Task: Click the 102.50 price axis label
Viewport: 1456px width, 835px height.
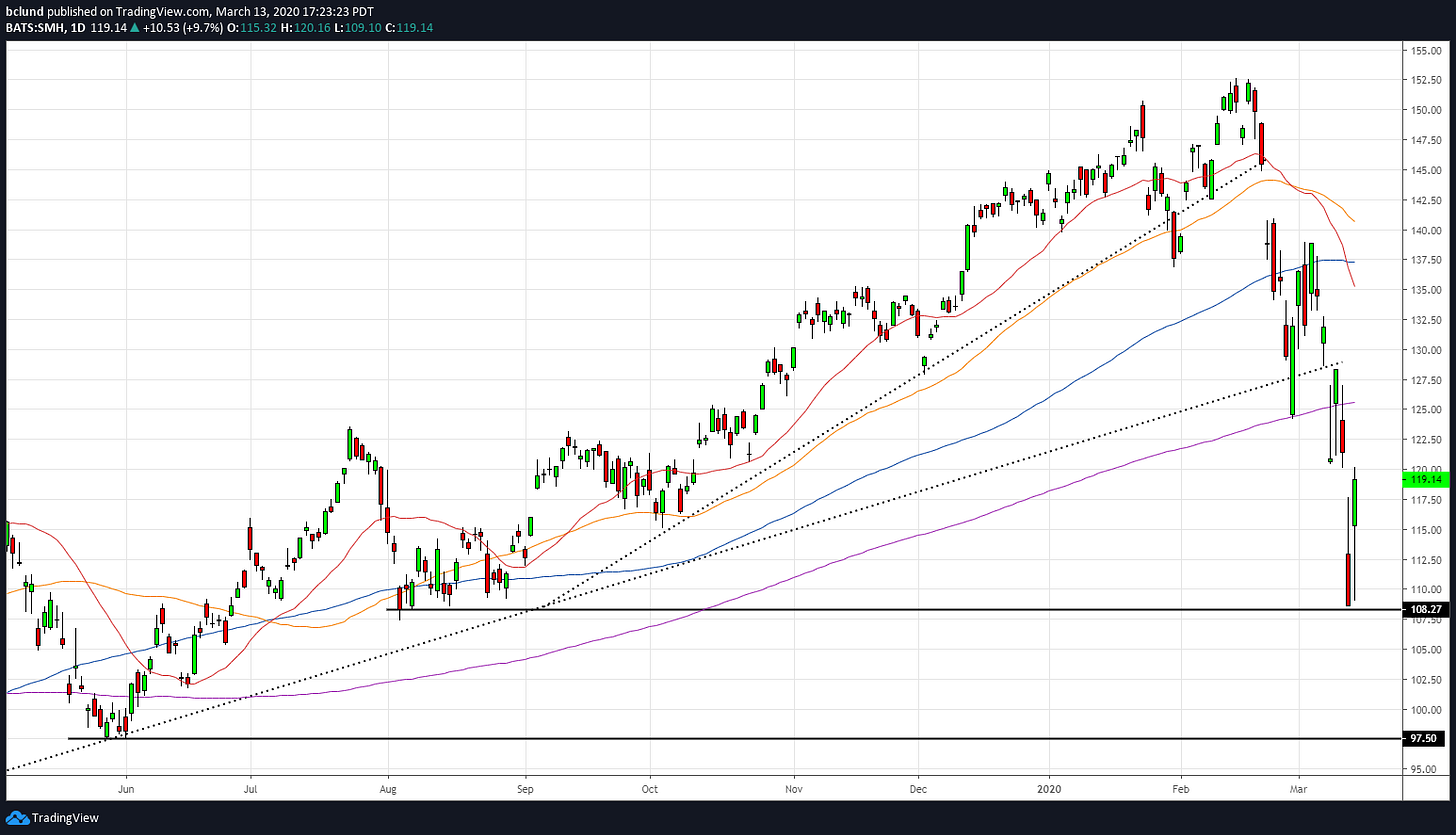Action: coord(1426,680)
